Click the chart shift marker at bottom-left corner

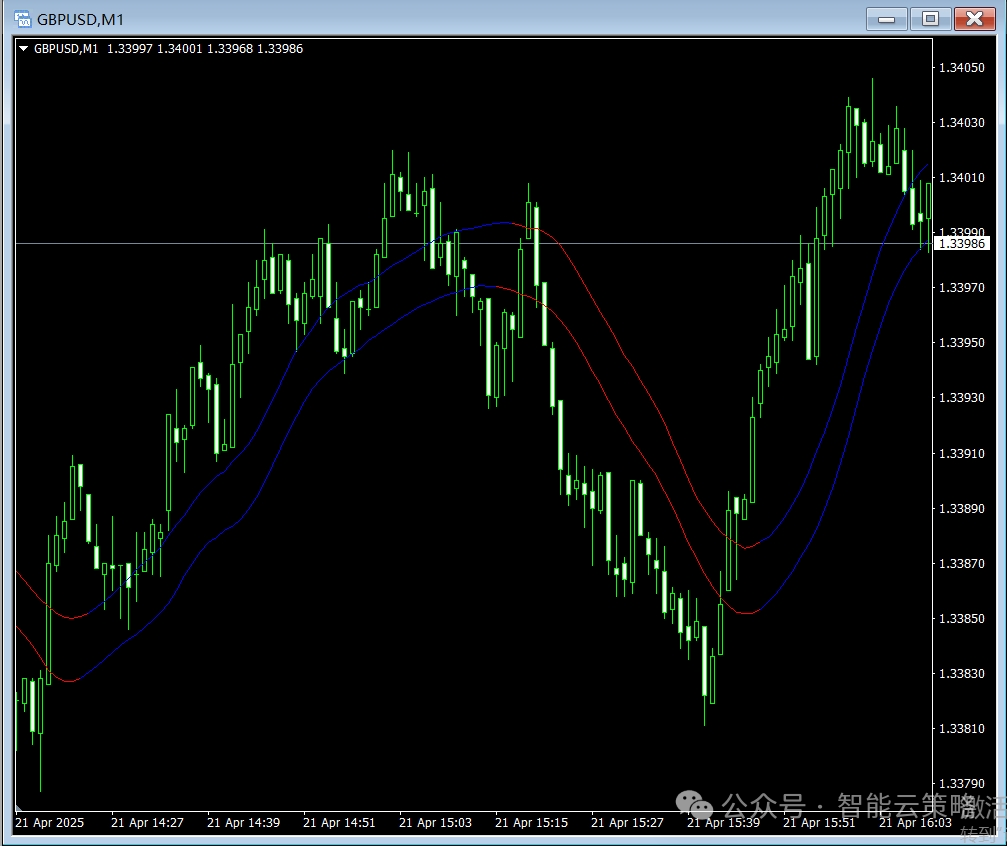coord(19,808)
